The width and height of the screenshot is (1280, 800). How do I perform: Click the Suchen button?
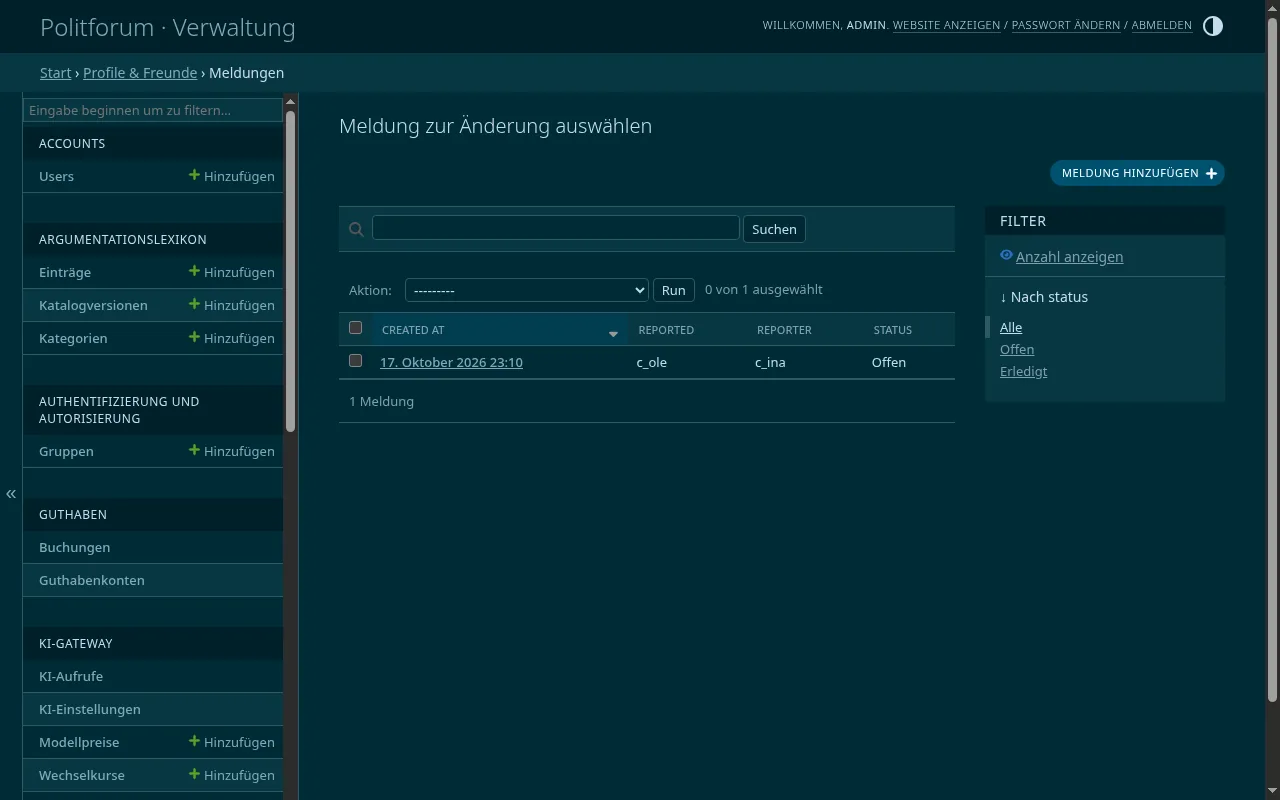click(774, 229)
